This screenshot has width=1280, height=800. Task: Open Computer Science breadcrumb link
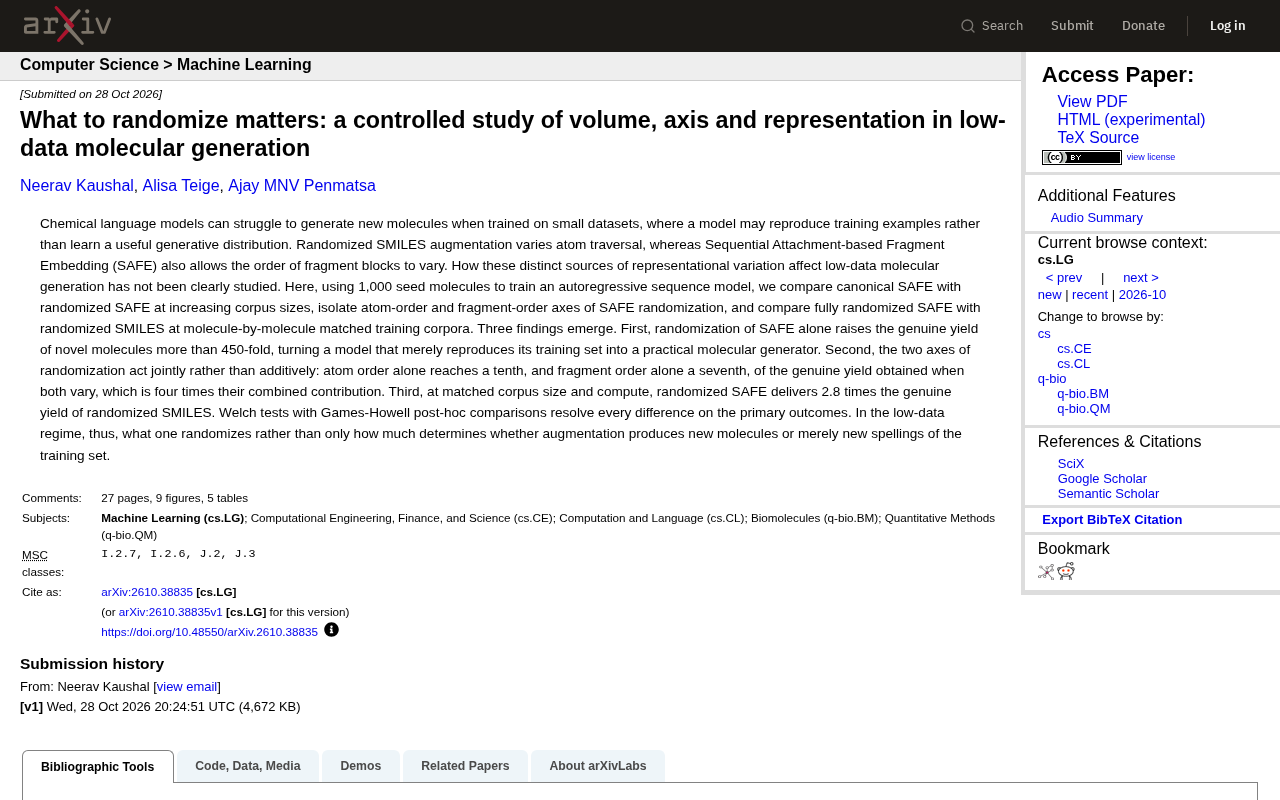click(x=89, y=65)
